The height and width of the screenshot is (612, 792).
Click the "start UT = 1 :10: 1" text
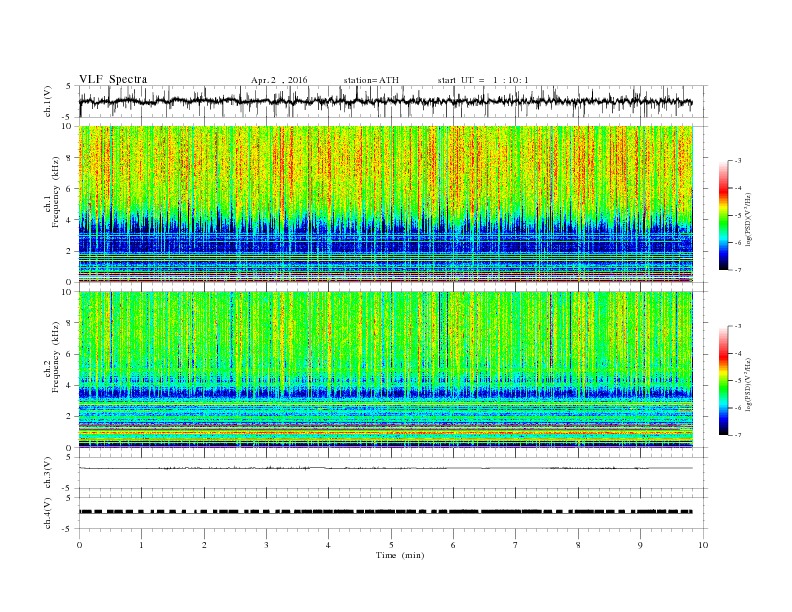pyautogui.click(x=483, y=80)
